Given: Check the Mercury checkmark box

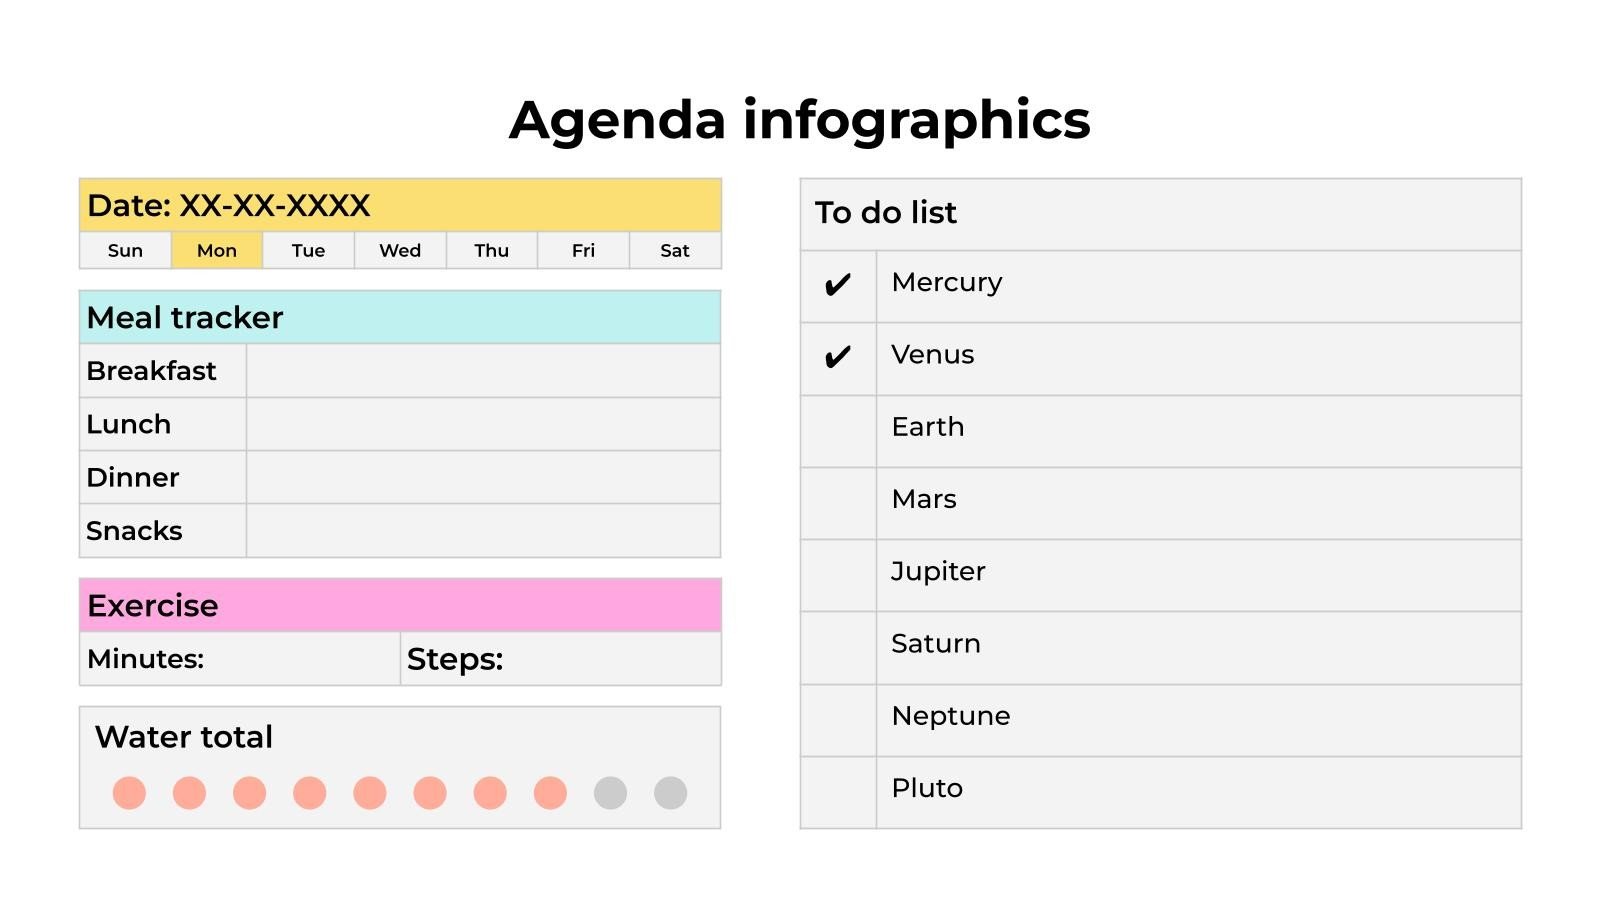Looking at the screenshot, I should pyautogui.click(x=838, y=286).
